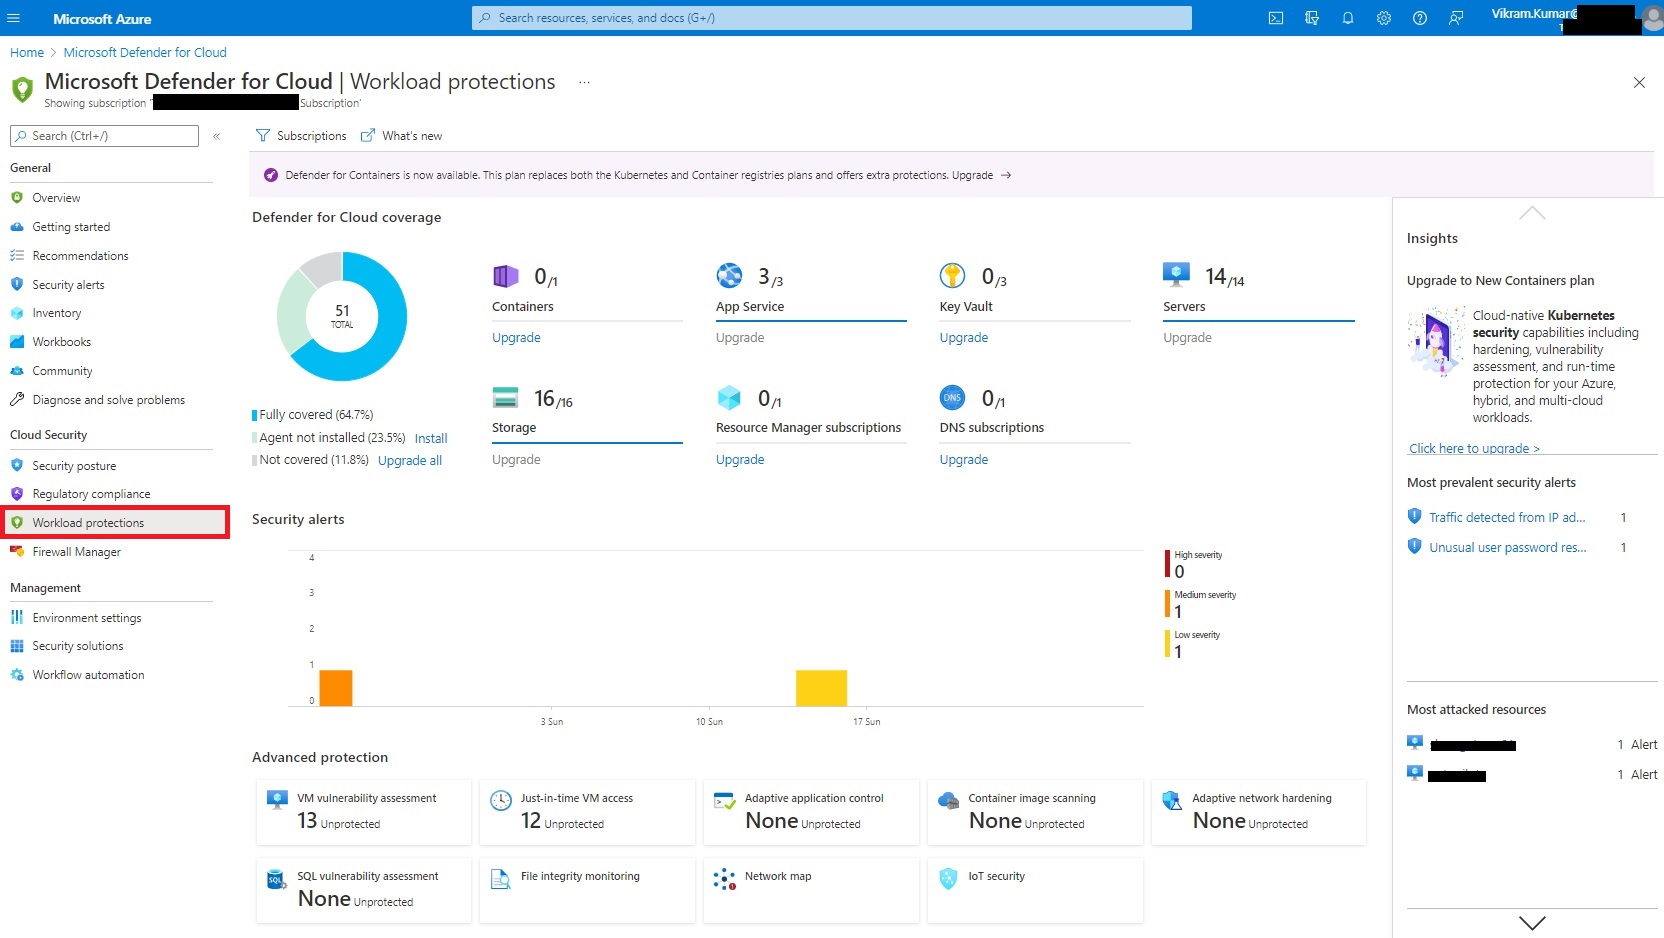Open Firewall Manager in the sidebar

pos(76,552)
